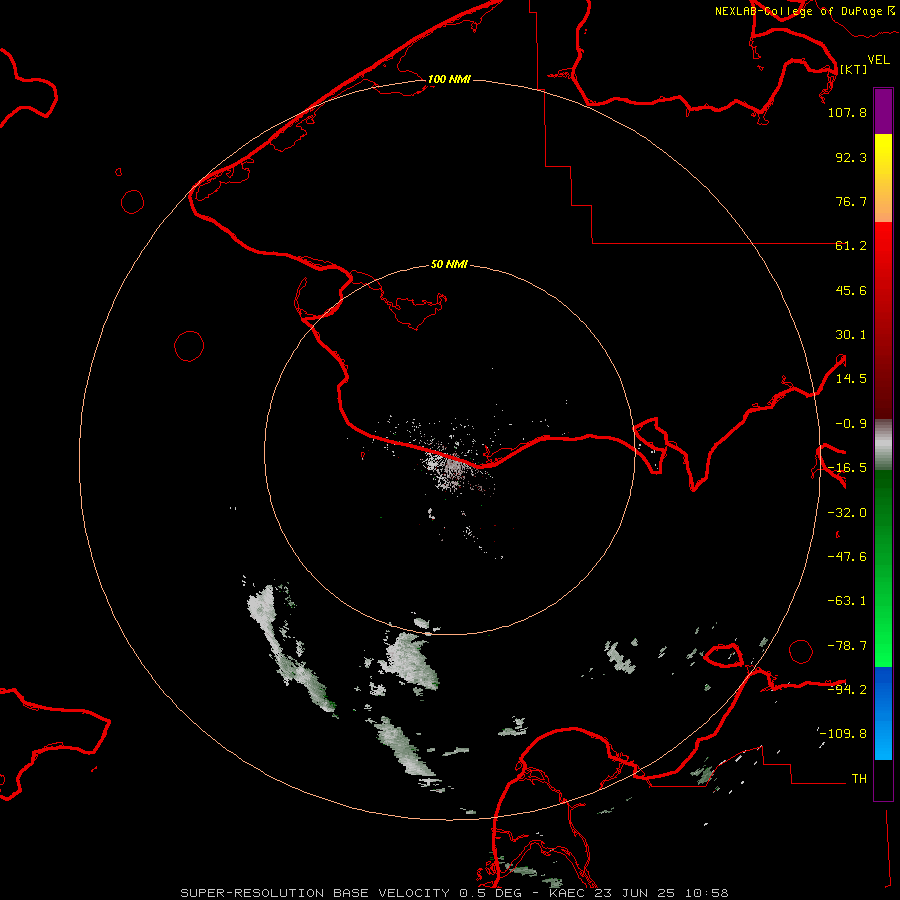Select the 45.6 scale value

[851, 290]
